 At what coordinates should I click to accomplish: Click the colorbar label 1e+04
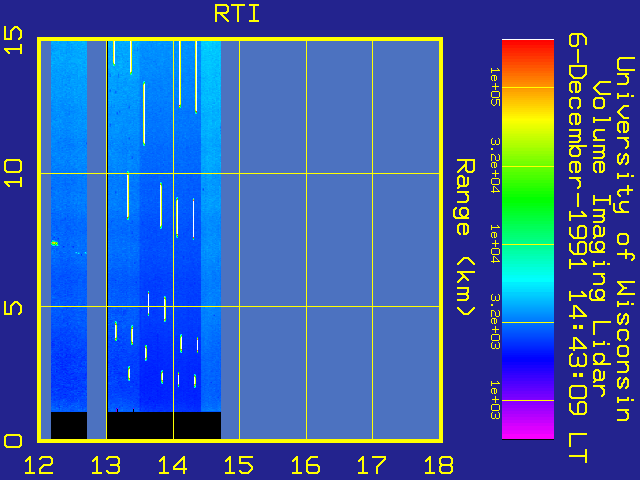[x=495, y=244]
